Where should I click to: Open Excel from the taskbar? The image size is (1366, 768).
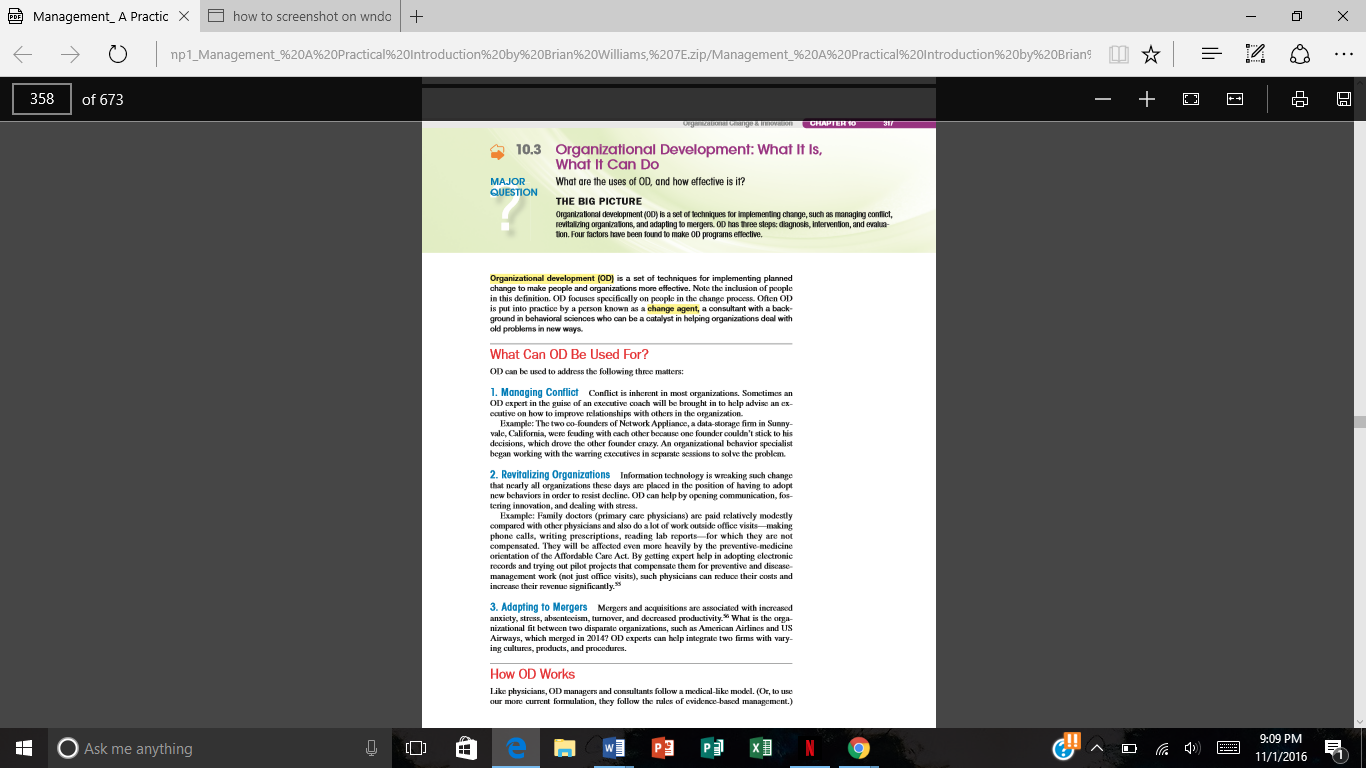761,748
